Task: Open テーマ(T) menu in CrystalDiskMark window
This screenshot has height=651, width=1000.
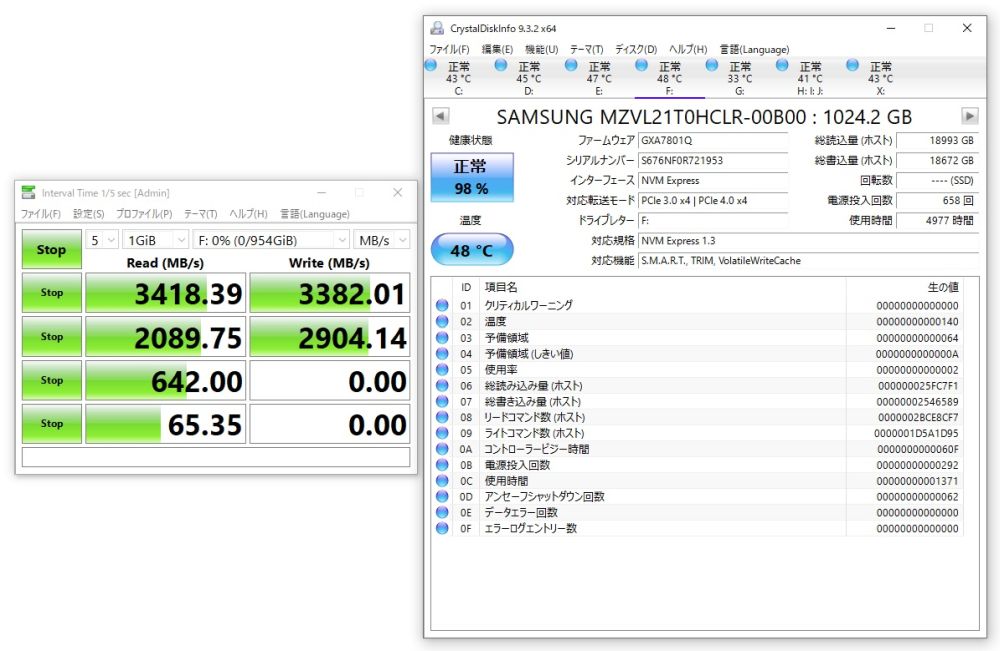Action: point(201,214)
